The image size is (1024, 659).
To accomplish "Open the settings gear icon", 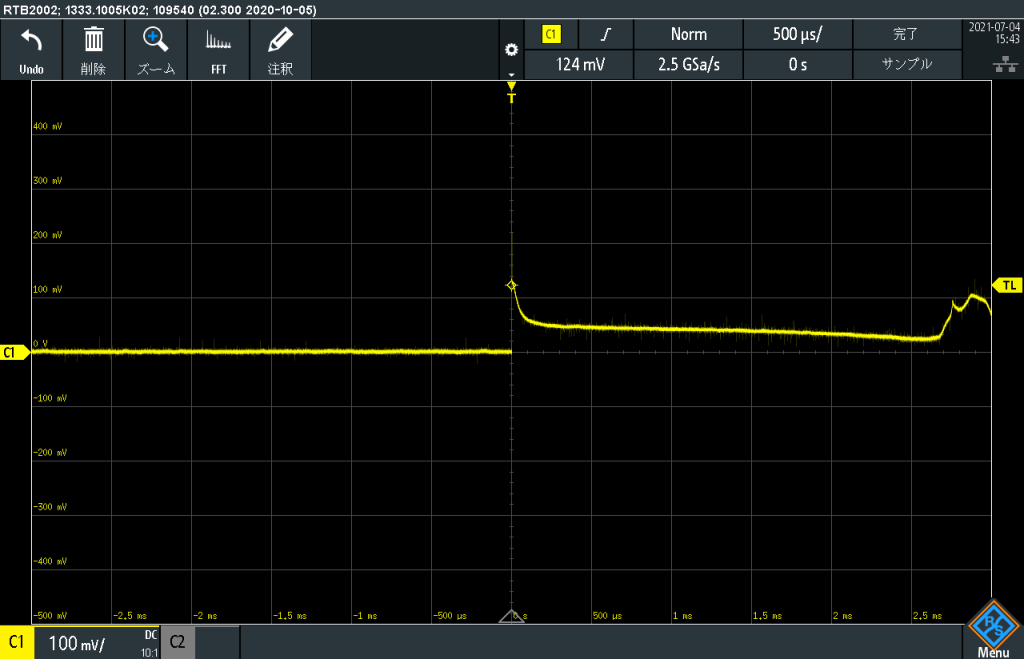I will (512, 50).
